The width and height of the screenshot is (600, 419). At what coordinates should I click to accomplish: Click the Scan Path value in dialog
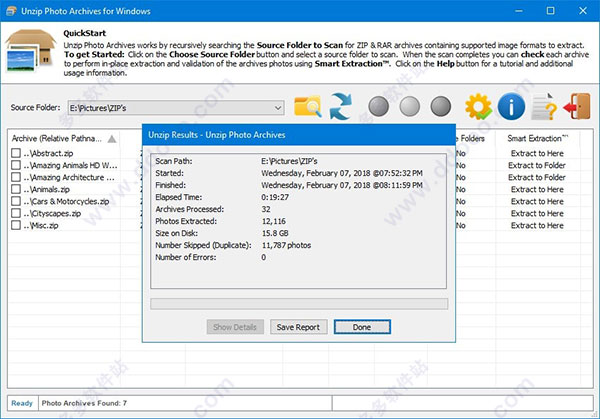point(289,161)
